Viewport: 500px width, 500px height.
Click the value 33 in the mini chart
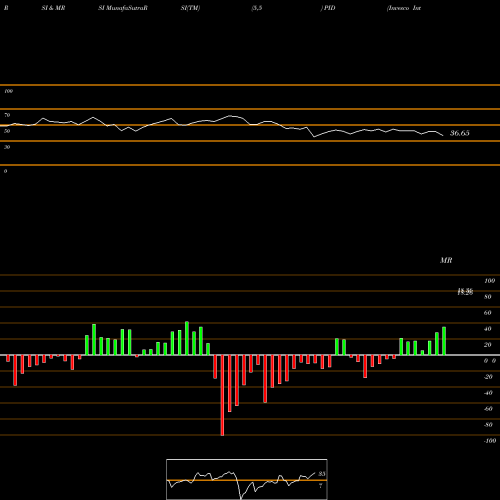coord(322,474)
